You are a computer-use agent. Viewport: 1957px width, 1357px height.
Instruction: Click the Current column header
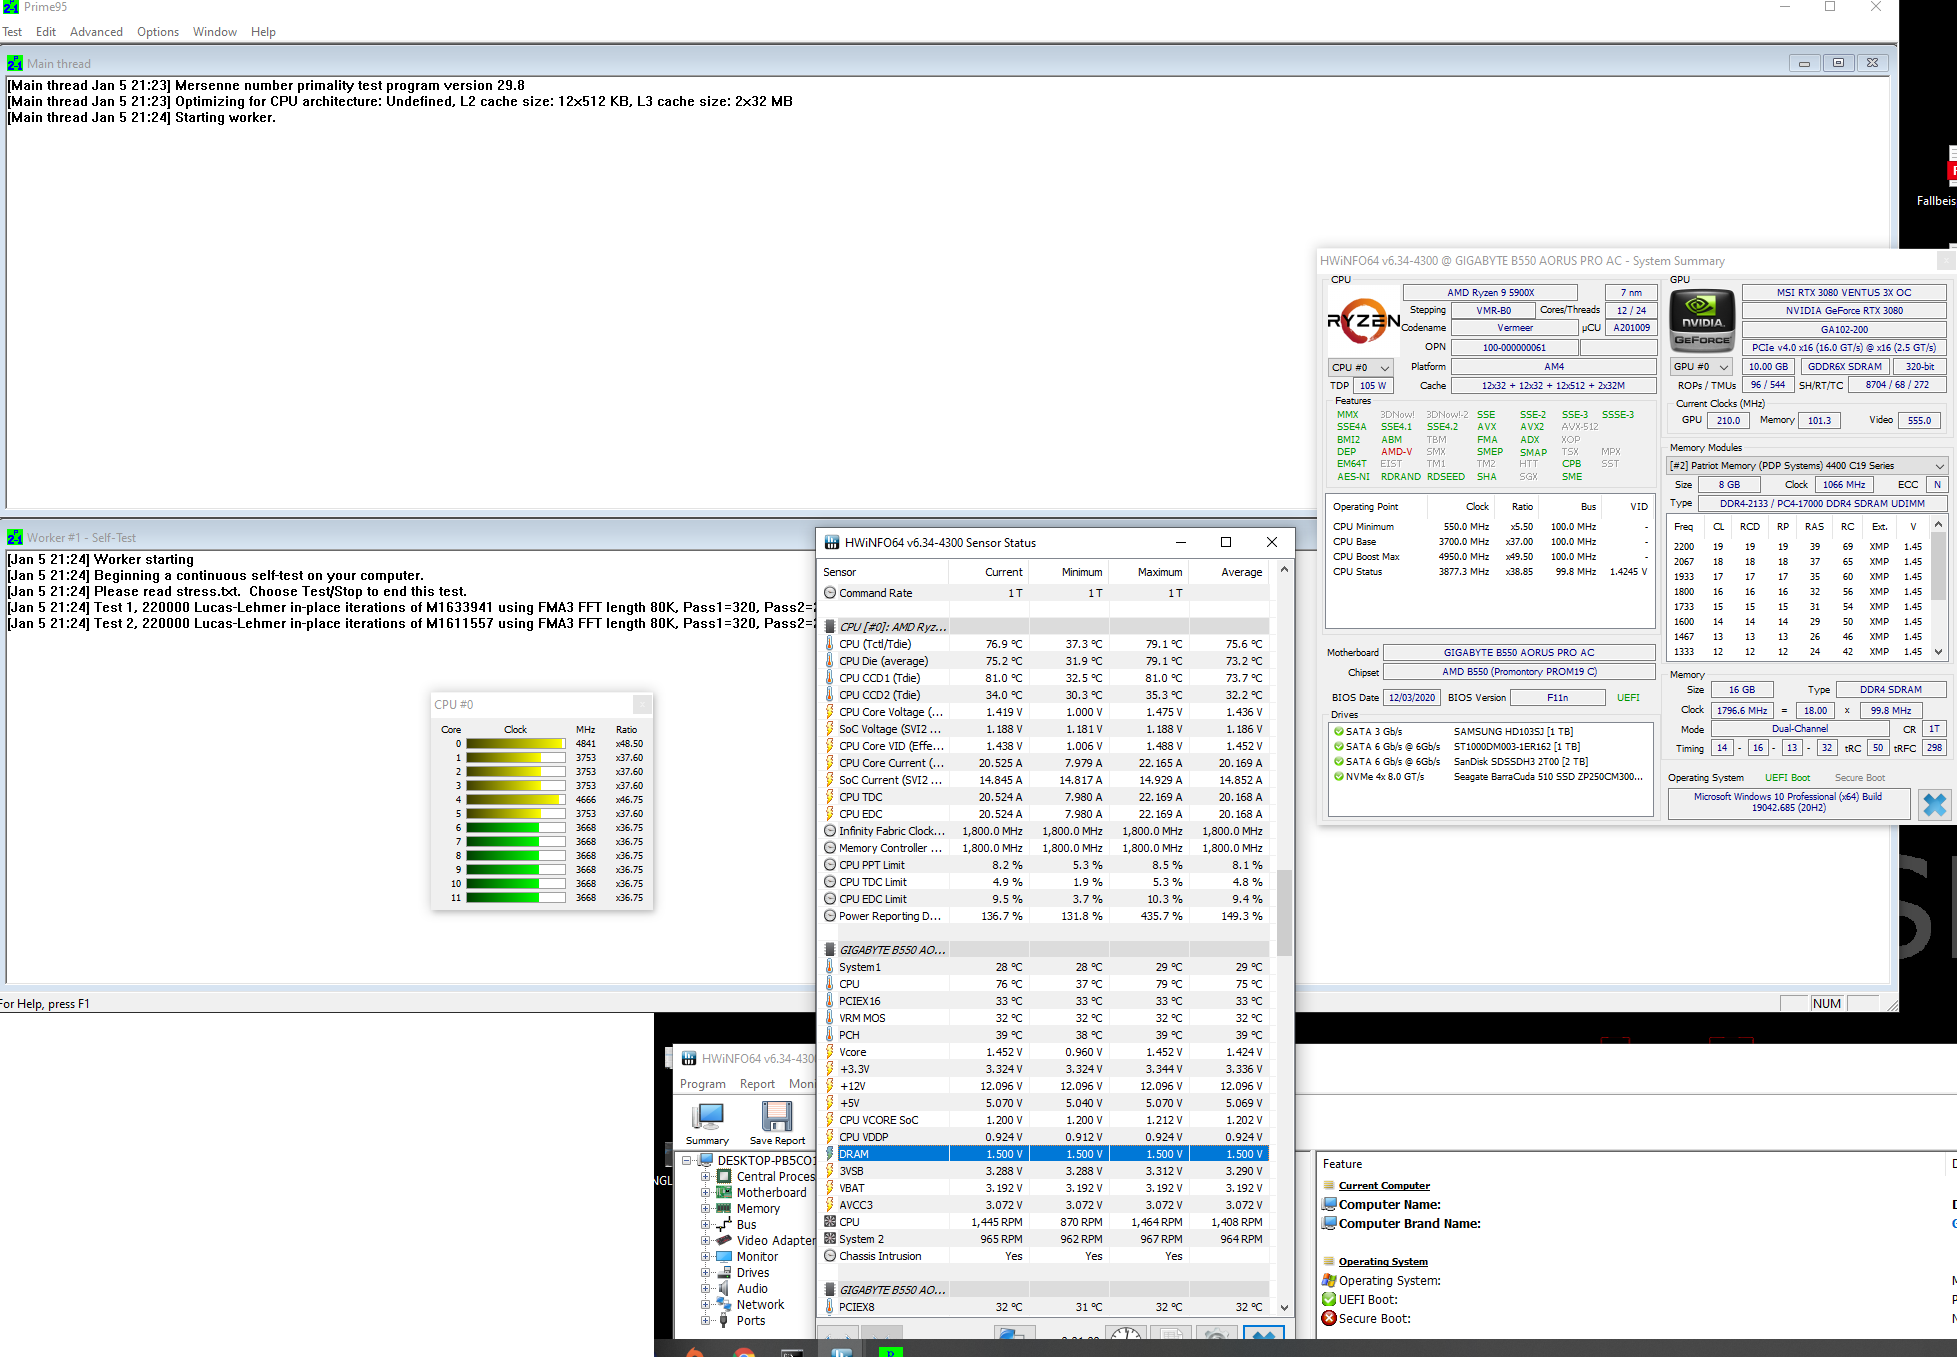point(988,572)
